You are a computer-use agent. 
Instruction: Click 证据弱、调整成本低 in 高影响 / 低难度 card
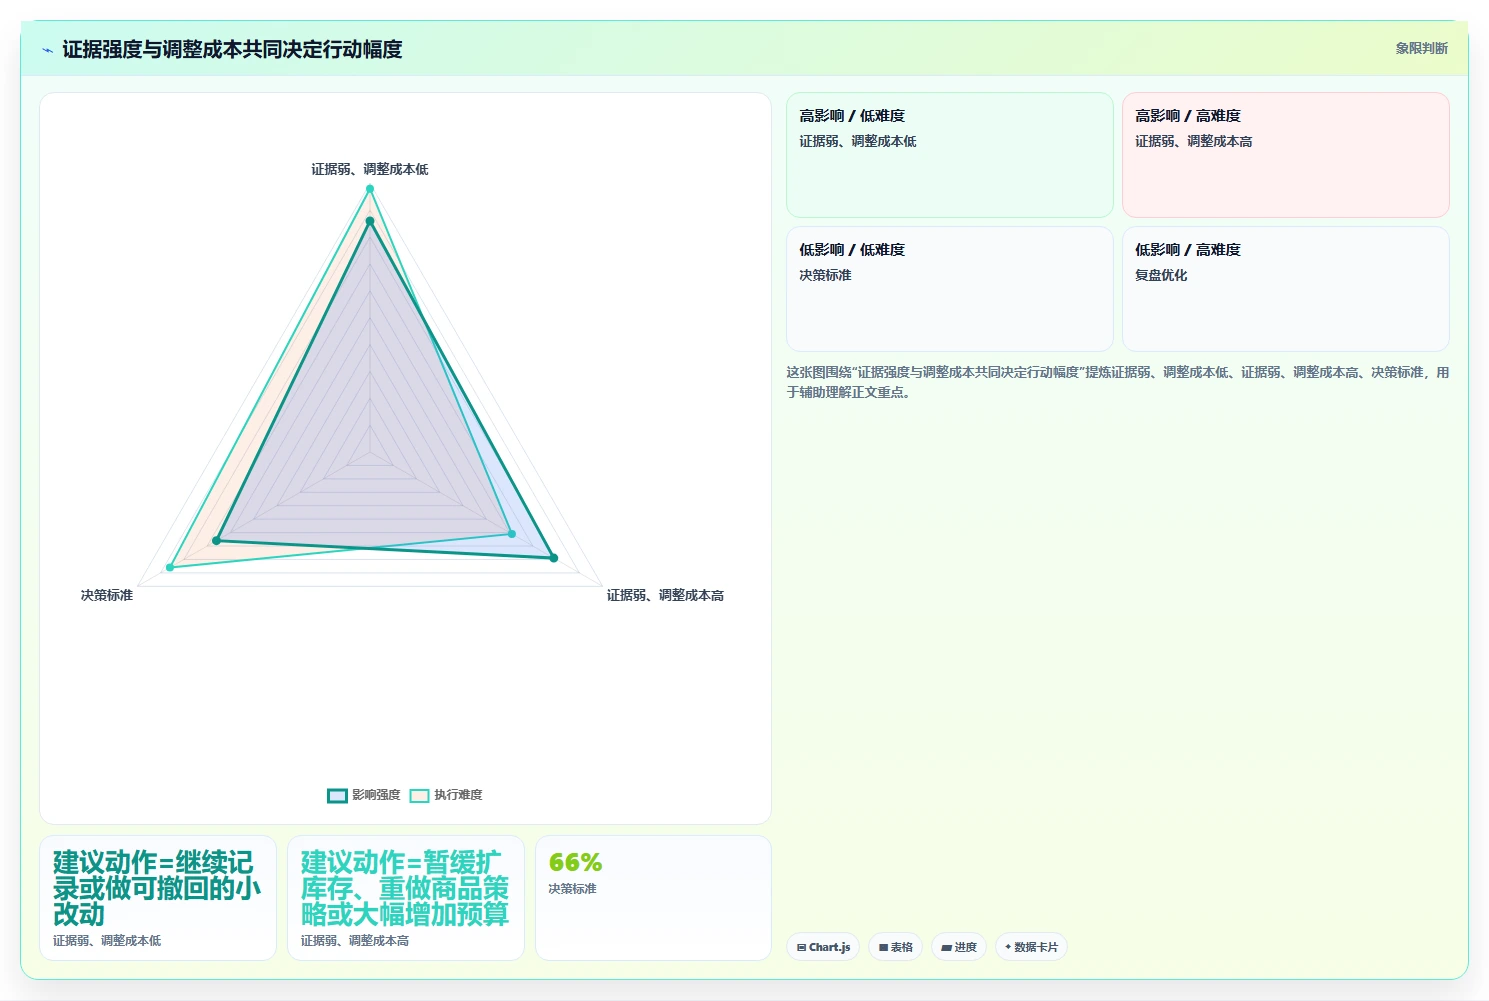(858, 141)
